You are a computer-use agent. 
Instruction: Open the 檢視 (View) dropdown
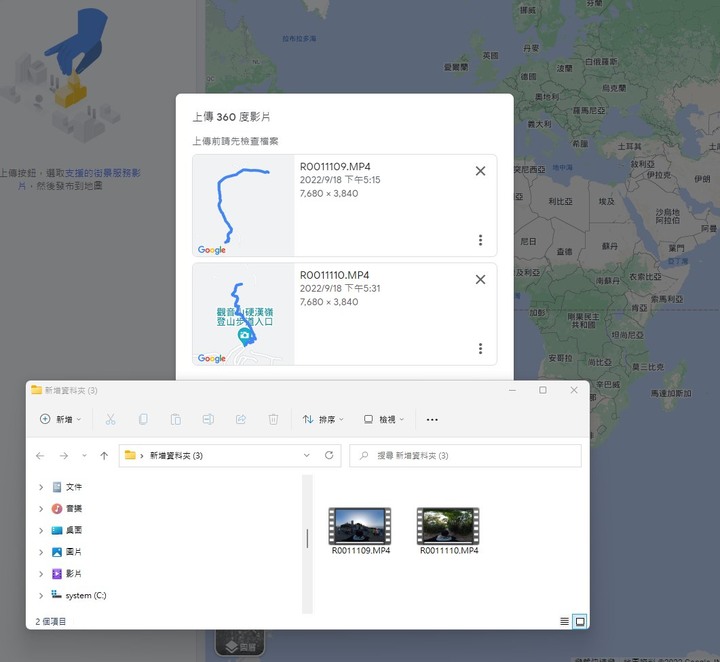(384, 419)
